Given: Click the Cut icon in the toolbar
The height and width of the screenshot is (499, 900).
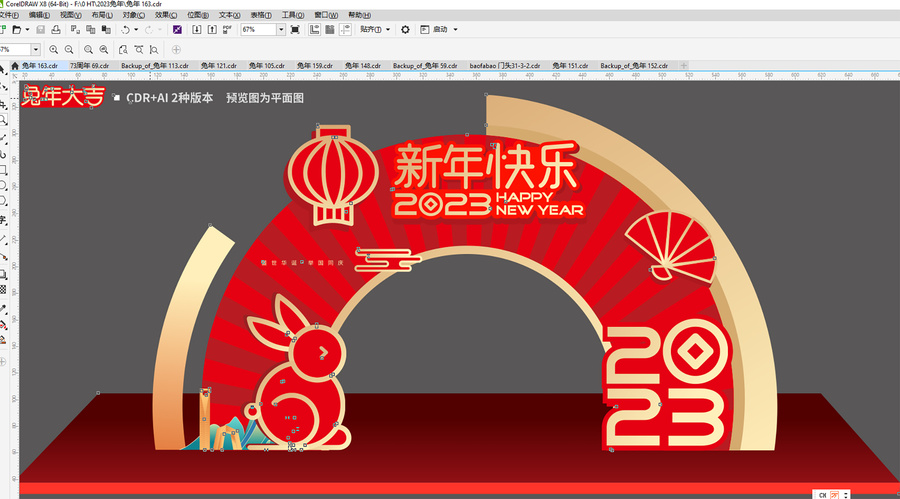Looking at the screenshot, I should (x=75, y=29).
